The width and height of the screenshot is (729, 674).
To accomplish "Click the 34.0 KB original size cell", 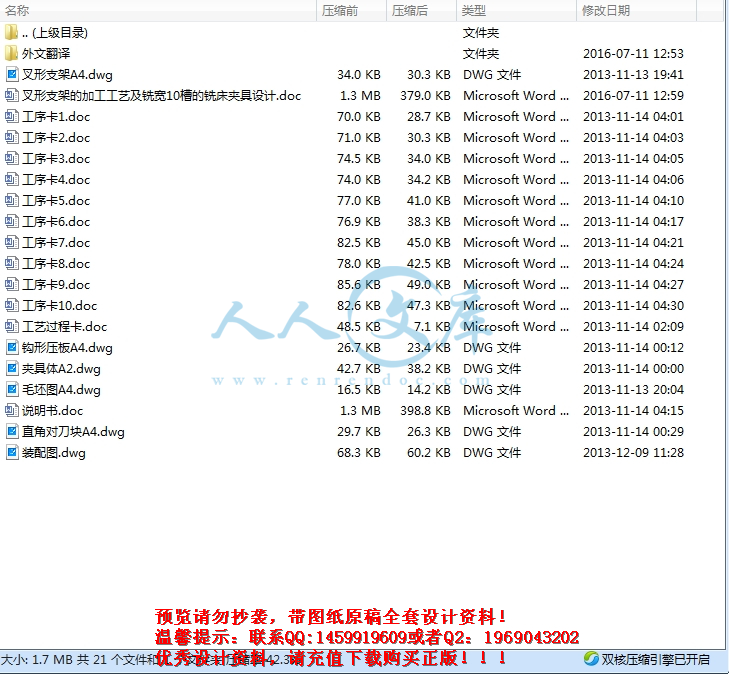I will tap(359, 74).
